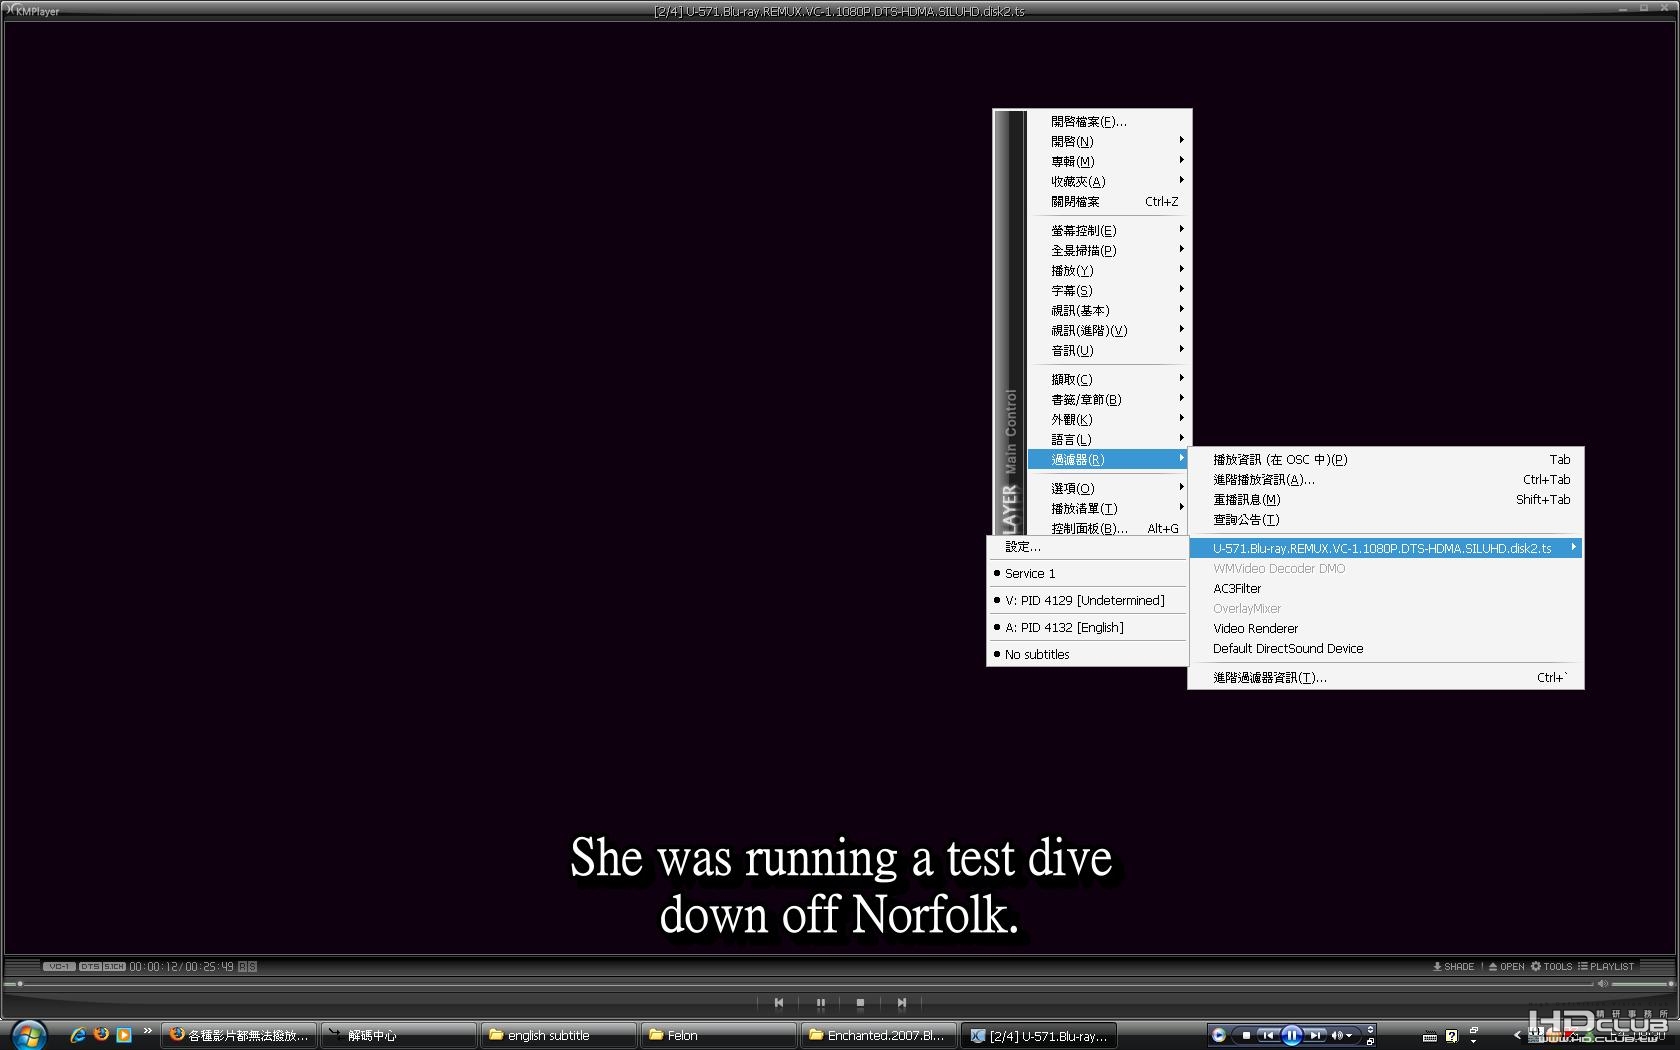Select 開啟檔案(F)... menu item

(x=1110, y=121)
